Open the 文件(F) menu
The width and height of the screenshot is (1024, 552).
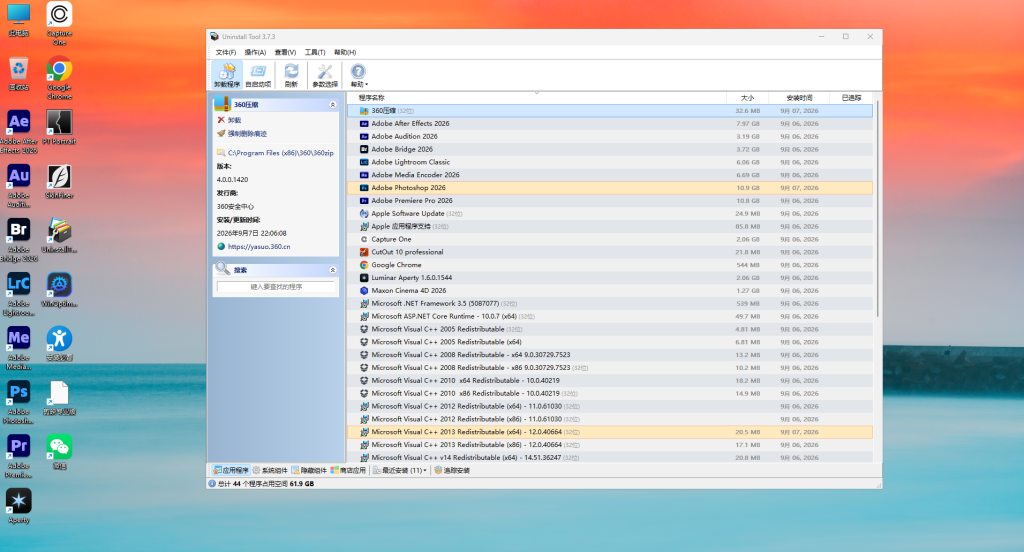coord(225,52)
